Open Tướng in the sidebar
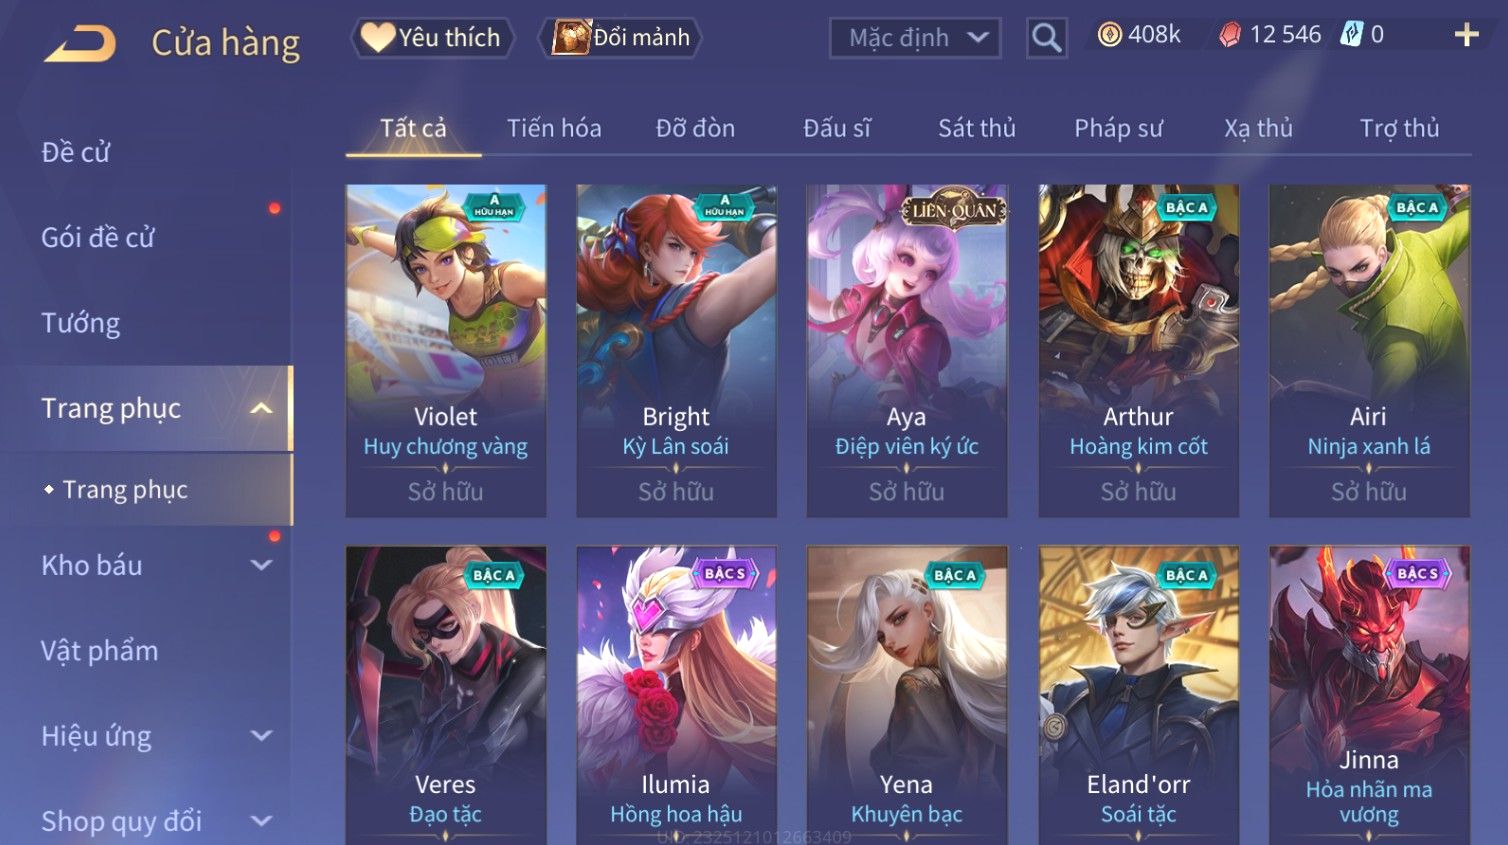1508x845 pixels. [x=80, y=323]
